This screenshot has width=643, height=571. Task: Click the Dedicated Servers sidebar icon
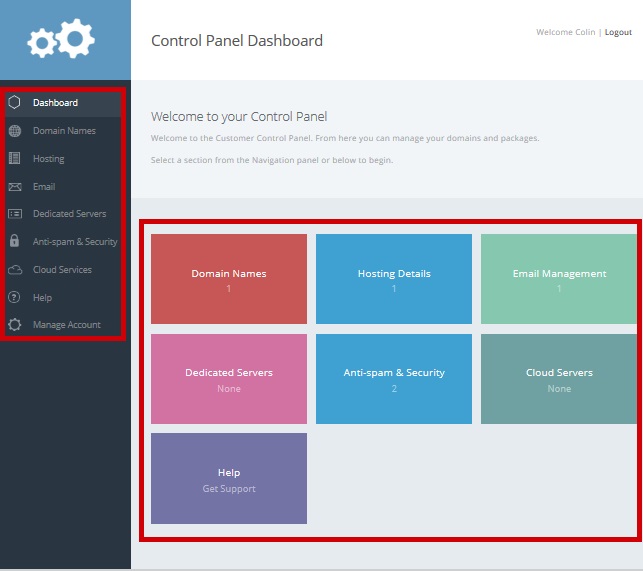tap(14, 213)
